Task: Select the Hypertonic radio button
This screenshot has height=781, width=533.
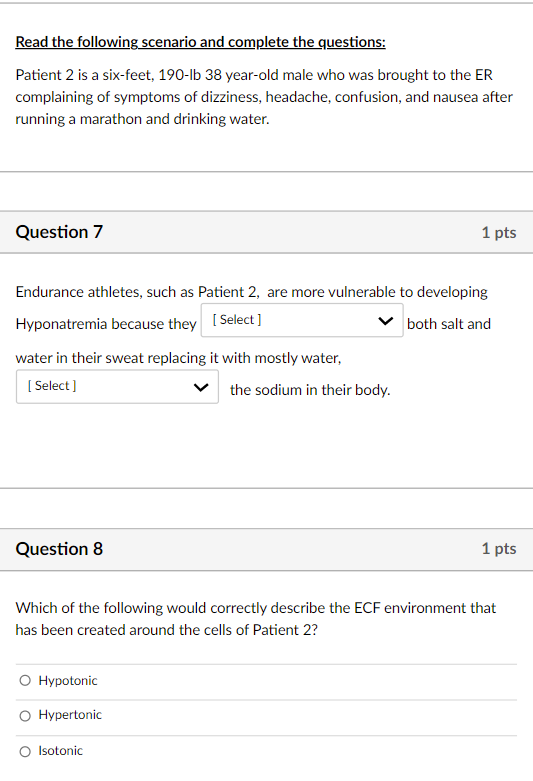Action: point(25,716)
